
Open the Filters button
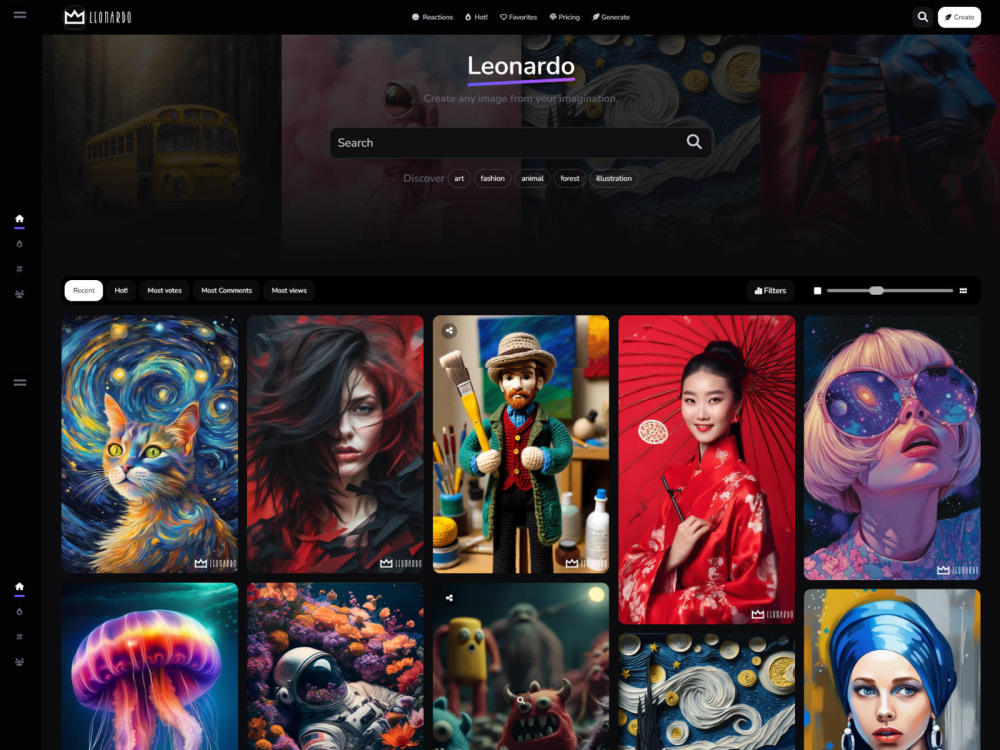770,291
